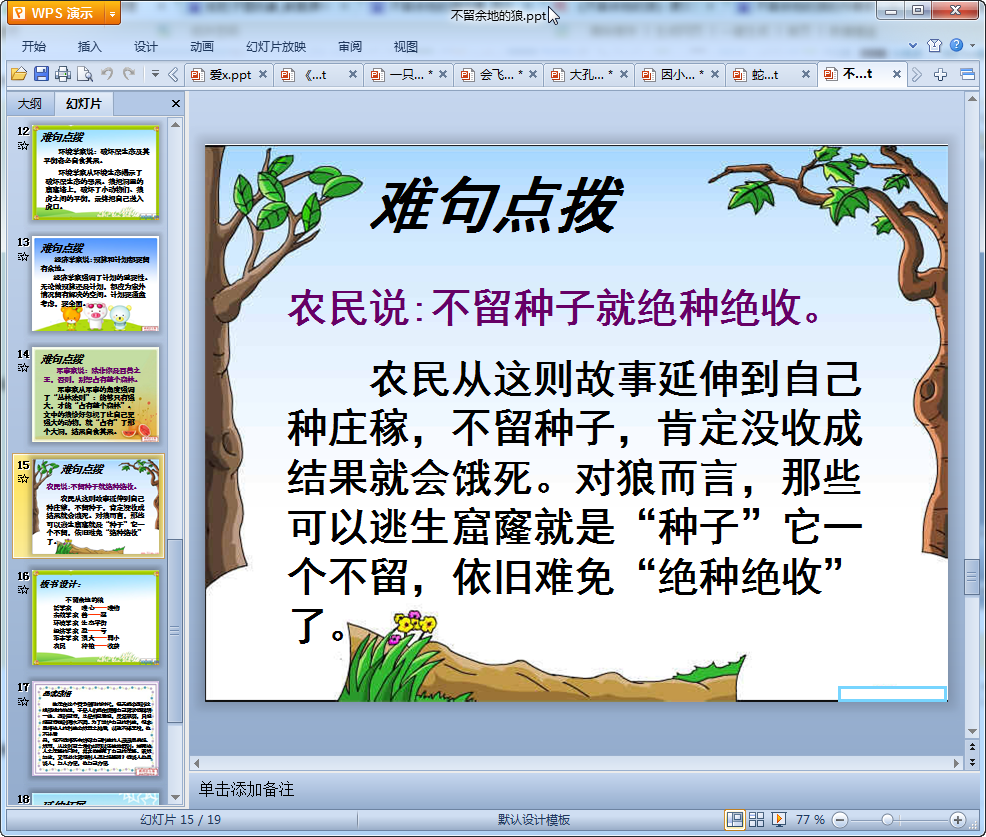The width and height of the screenshot is (986, 837).
Task: Click the Print icon
Action: pos(63,74)
